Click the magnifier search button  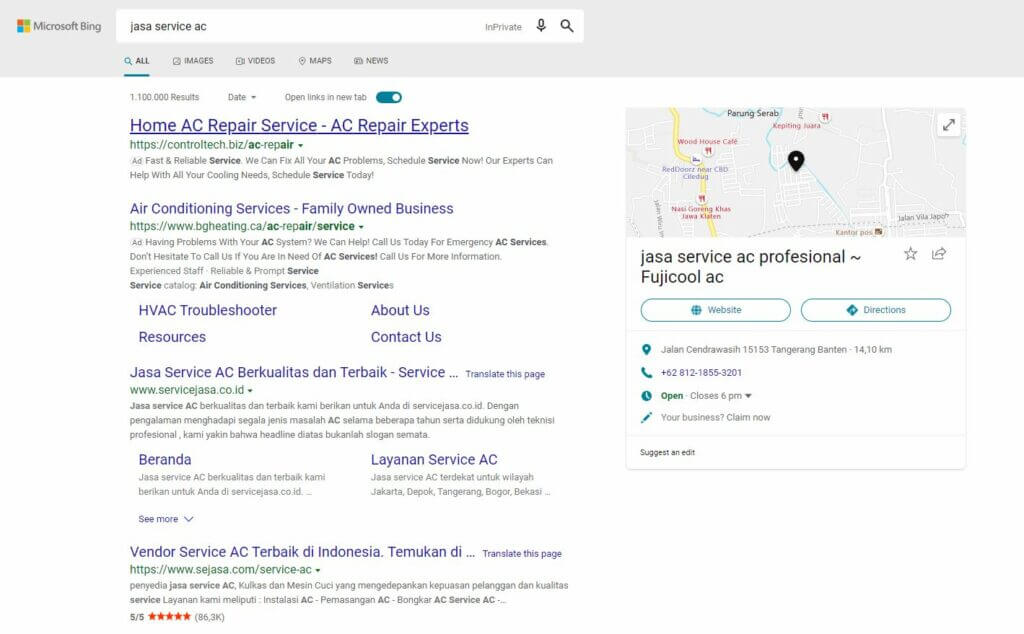coord(567,26)
